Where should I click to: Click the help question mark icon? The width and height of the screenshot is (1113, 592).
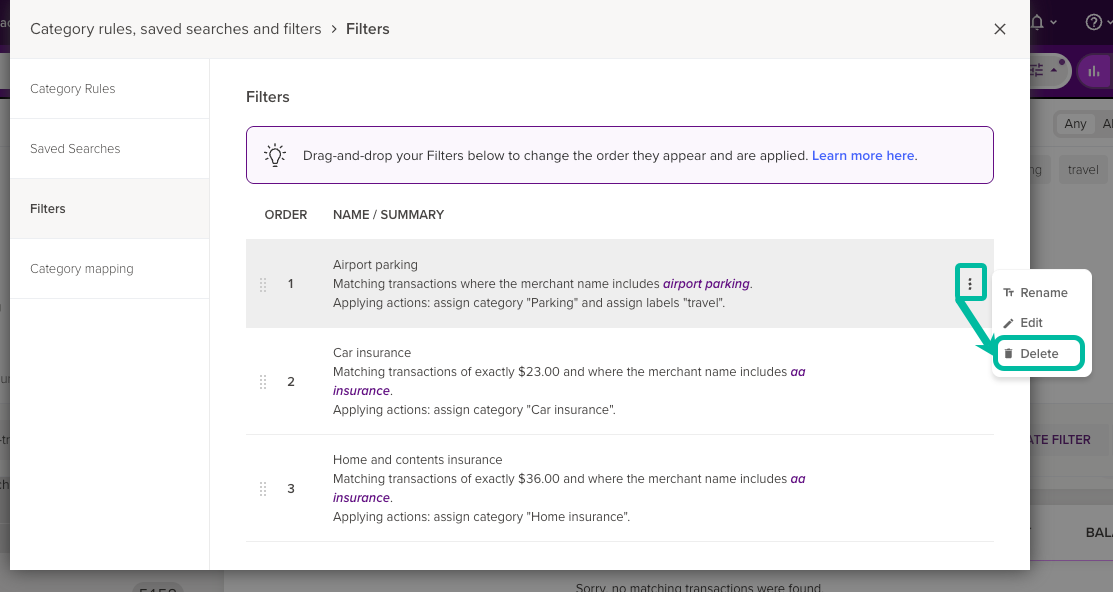coord(1093,22)
